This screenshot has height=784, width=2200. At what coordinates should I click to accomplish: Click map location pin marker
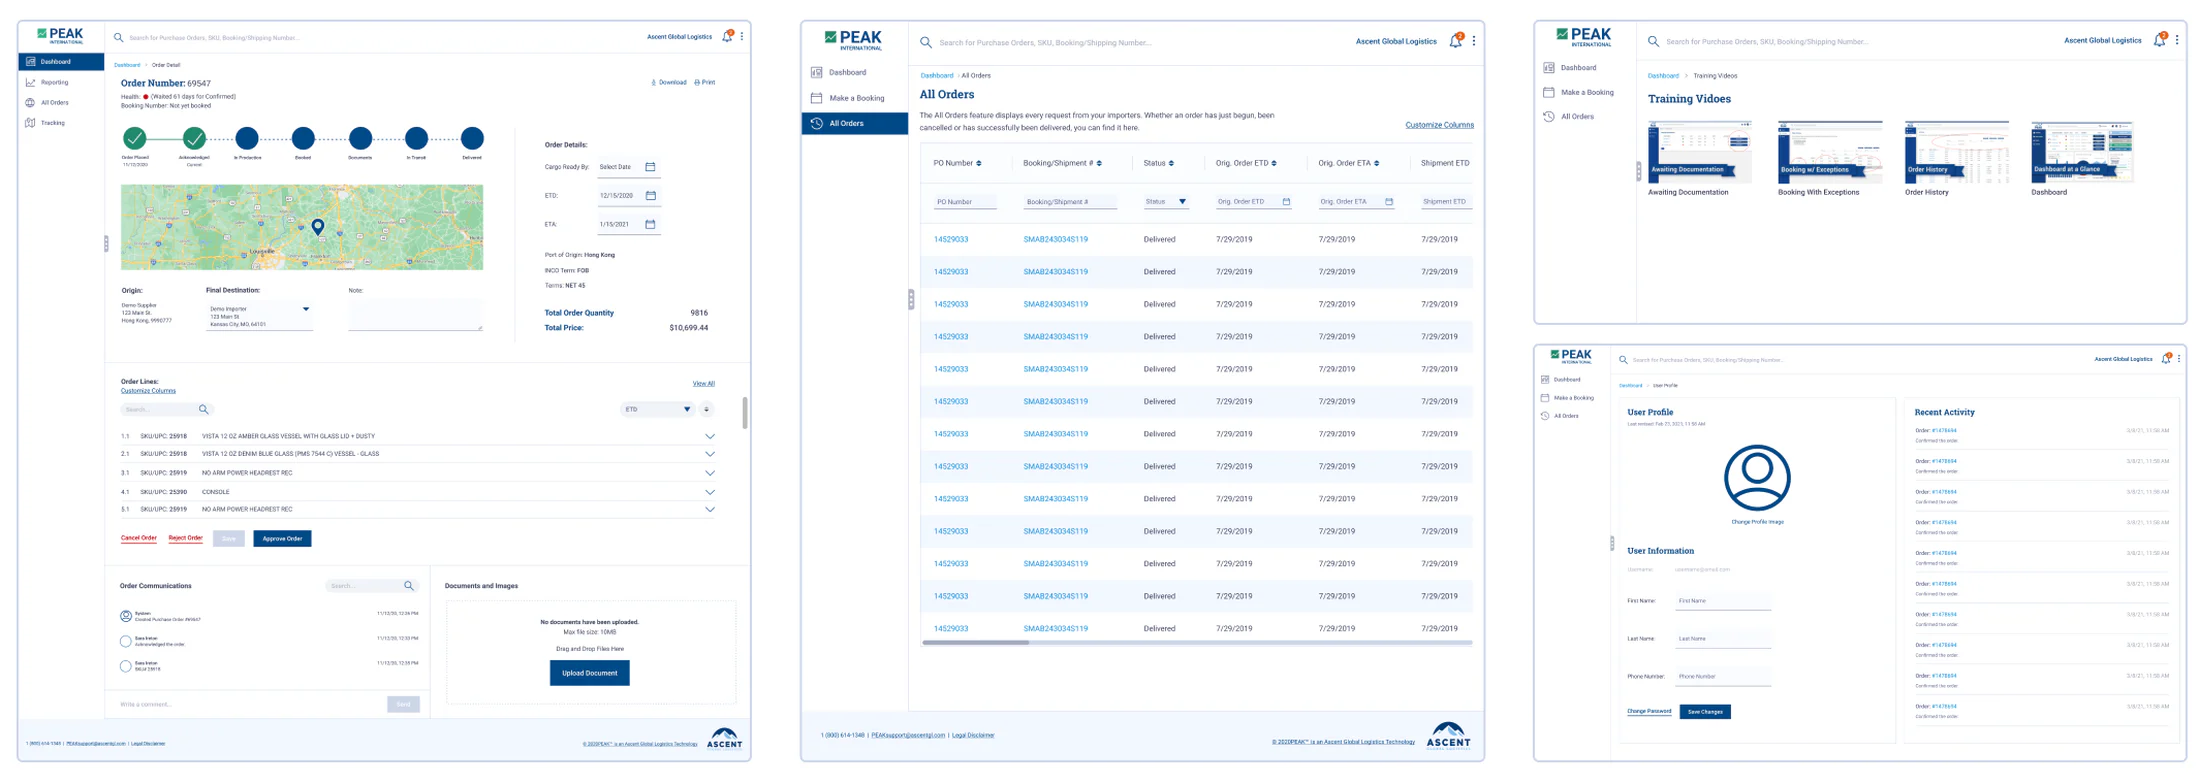click(318, 227)
